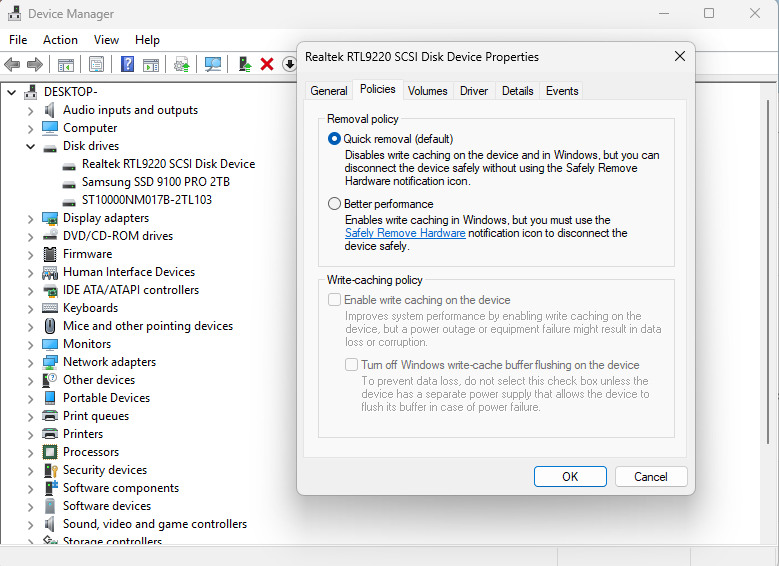
Task: Click the Keyboards icon in the tree
Action: [50, 308]
